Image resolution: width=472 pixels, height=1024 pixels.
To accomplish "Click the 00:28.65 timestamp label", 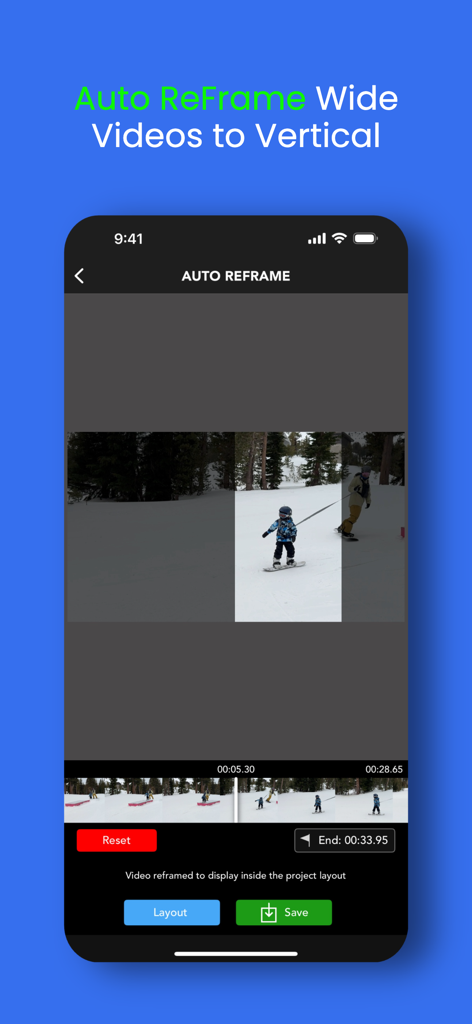I will pos(384,769).
